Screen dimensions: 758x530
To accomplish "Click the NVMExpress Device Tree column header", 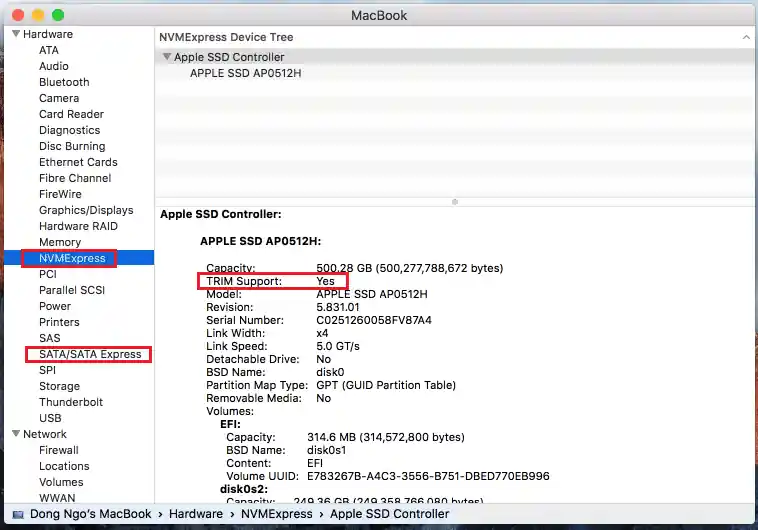I will 226,37.
